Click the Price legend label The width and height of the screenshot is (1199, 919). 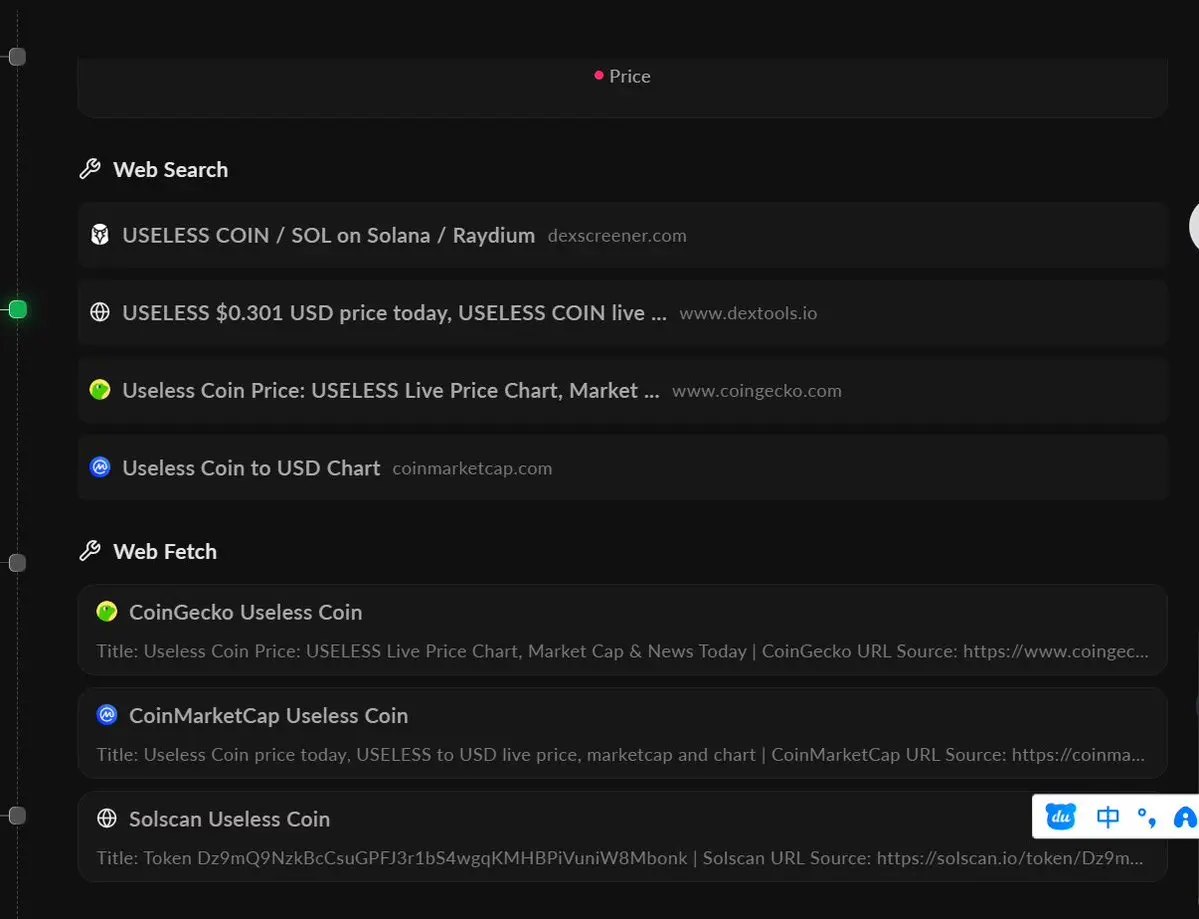coord(630,76)
